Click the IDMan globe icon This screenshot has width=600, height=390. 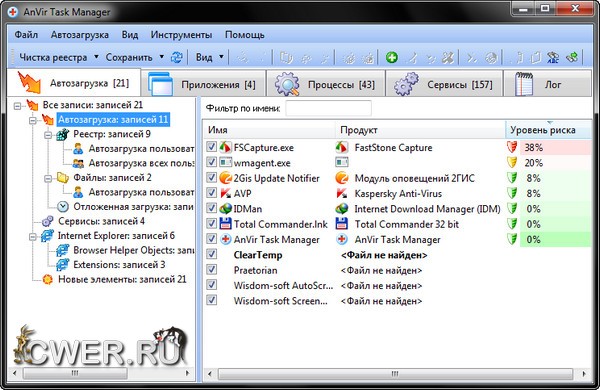(x=226, y=209)
